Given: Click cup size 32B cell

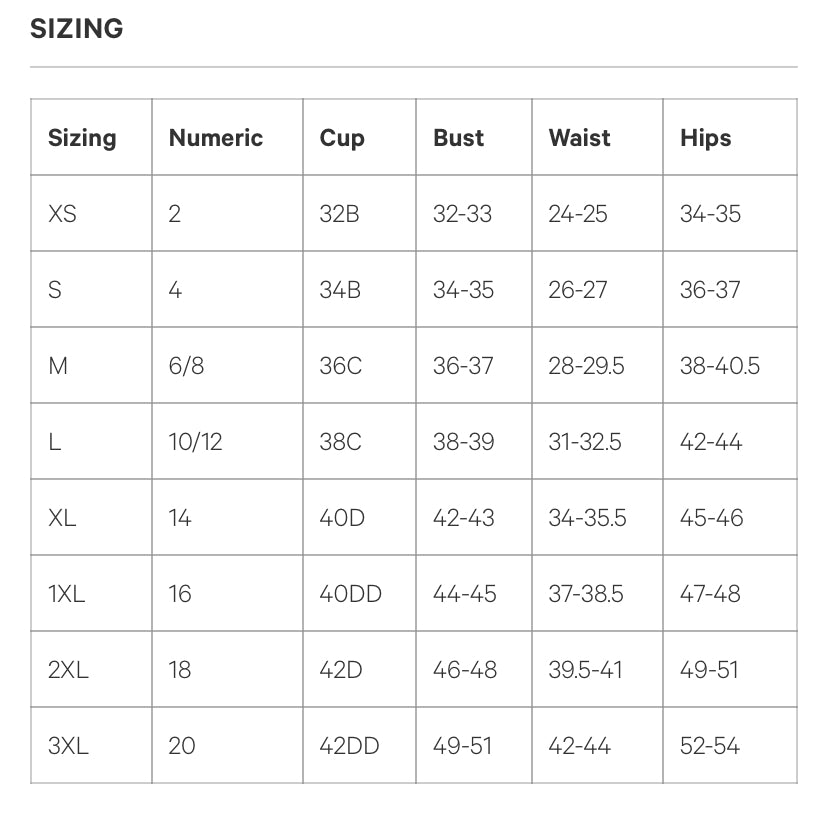Looking at the screenshot, I should click(x=340, y=214).
